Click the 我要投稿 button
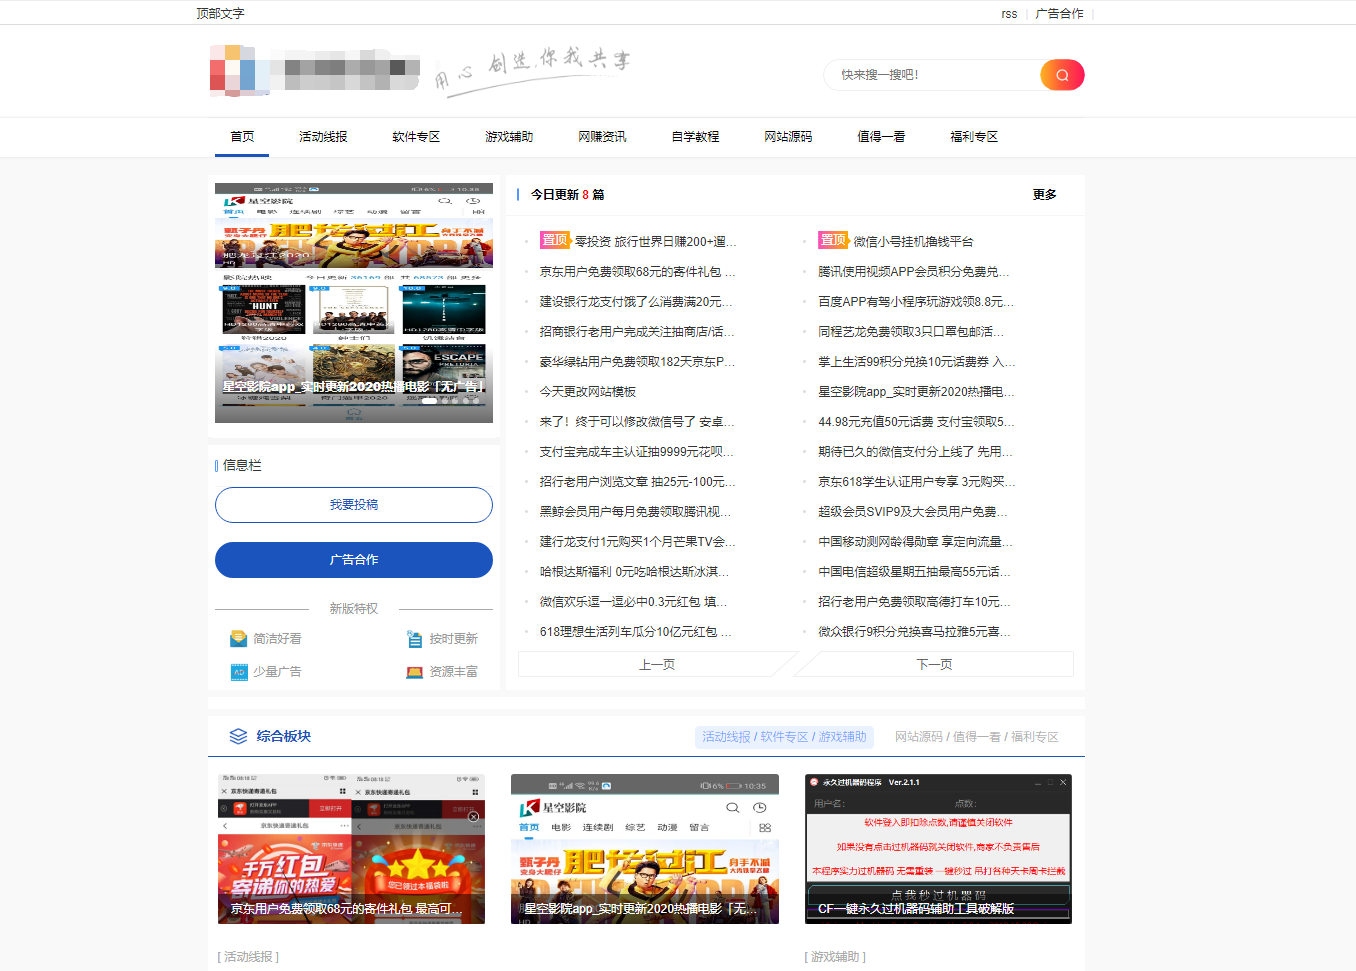Viewport: 1356px width, 971px height. click(353, 505)
